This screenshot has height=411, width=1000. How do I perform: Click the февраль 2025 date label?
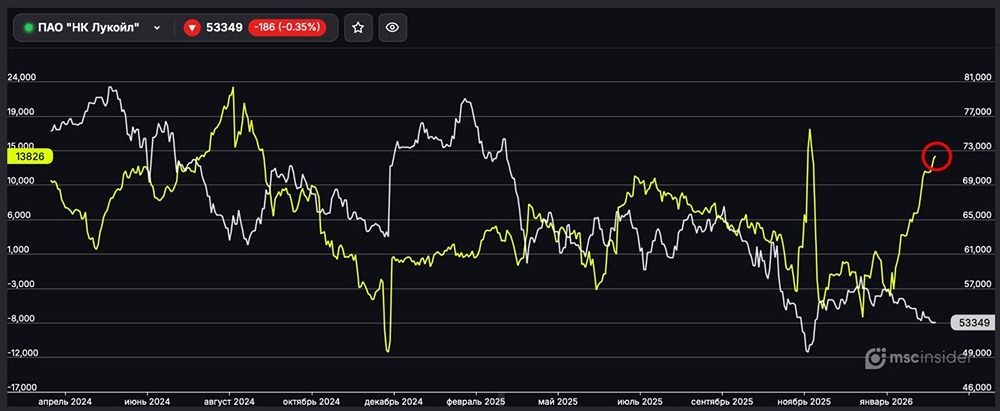[x=476, y=402]
